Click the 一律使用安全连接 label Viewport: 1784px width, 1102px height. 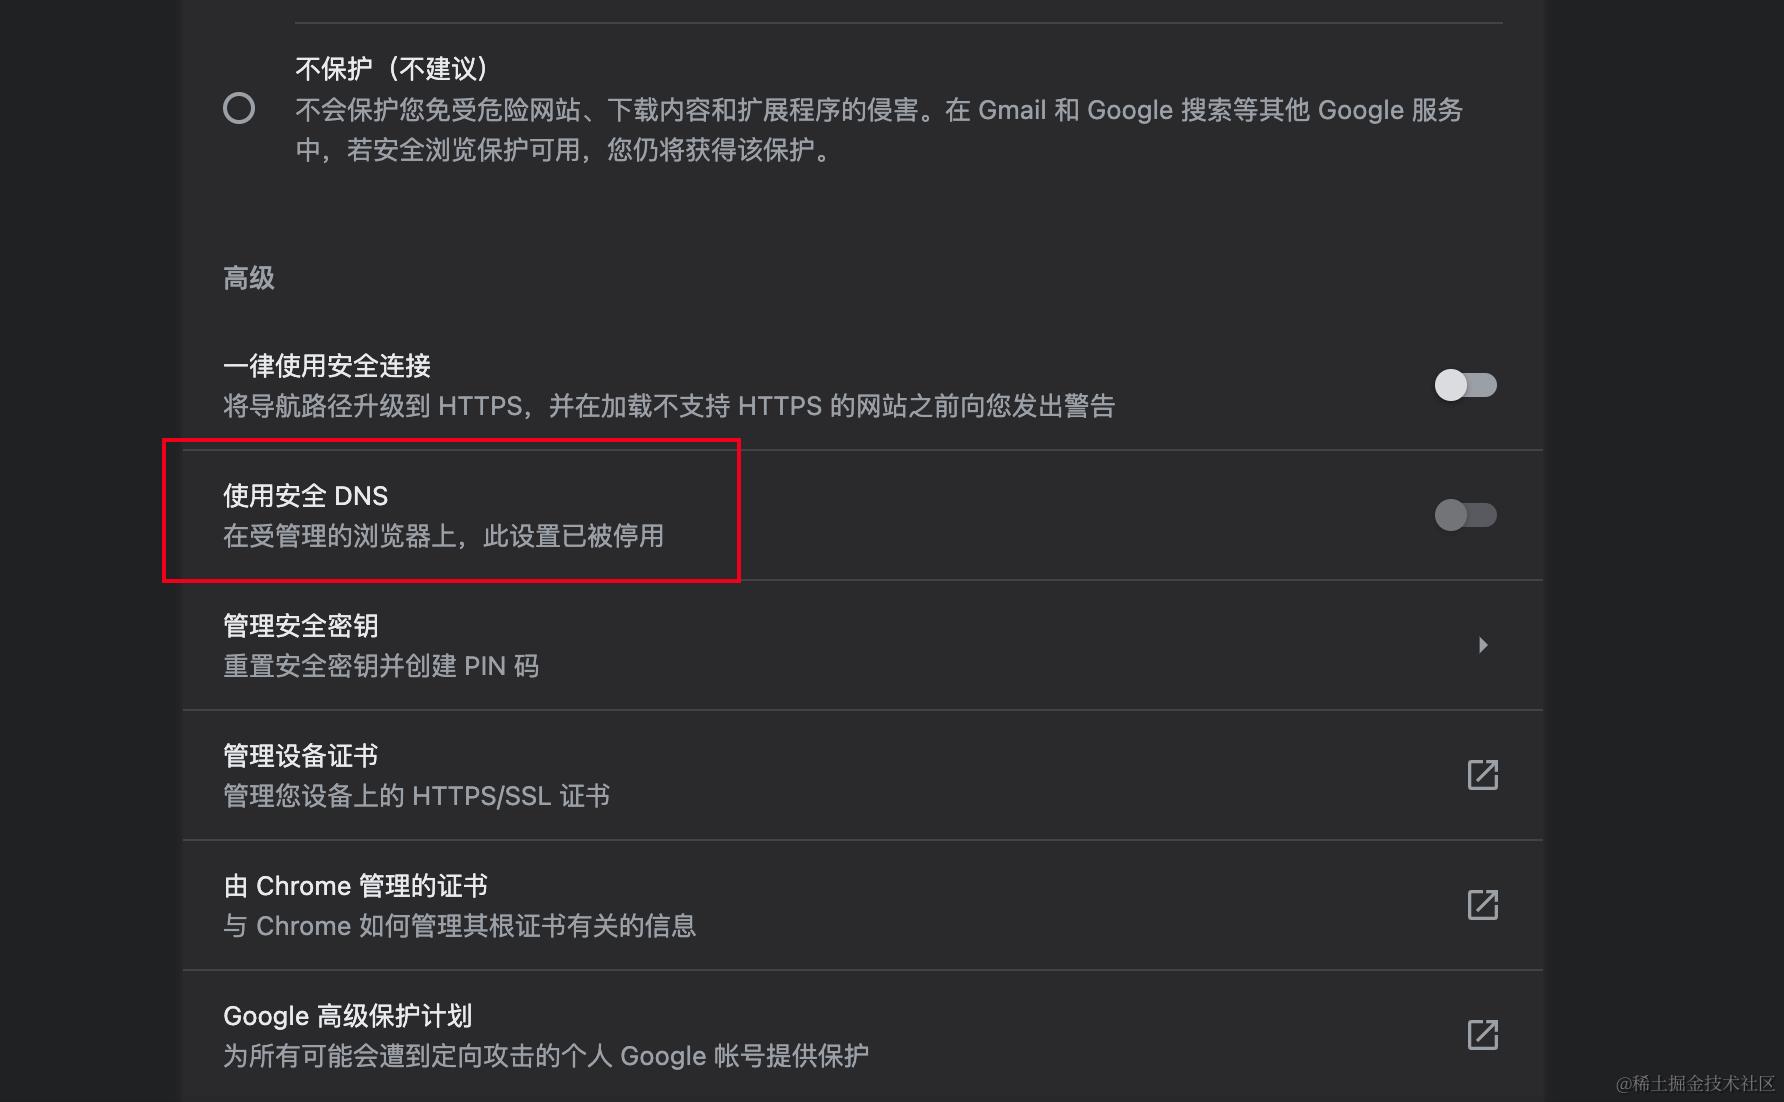[x=327, y=366]
